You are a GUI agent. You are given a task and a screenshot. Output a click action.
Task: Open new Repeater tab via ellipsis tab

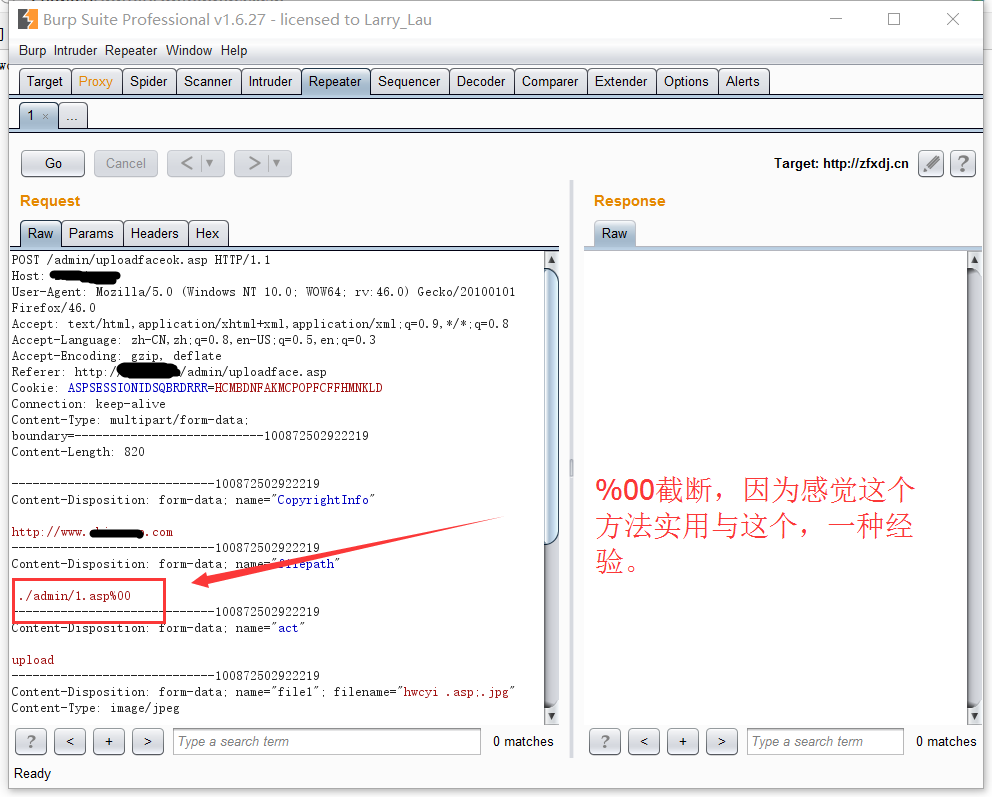coord(73,116)
